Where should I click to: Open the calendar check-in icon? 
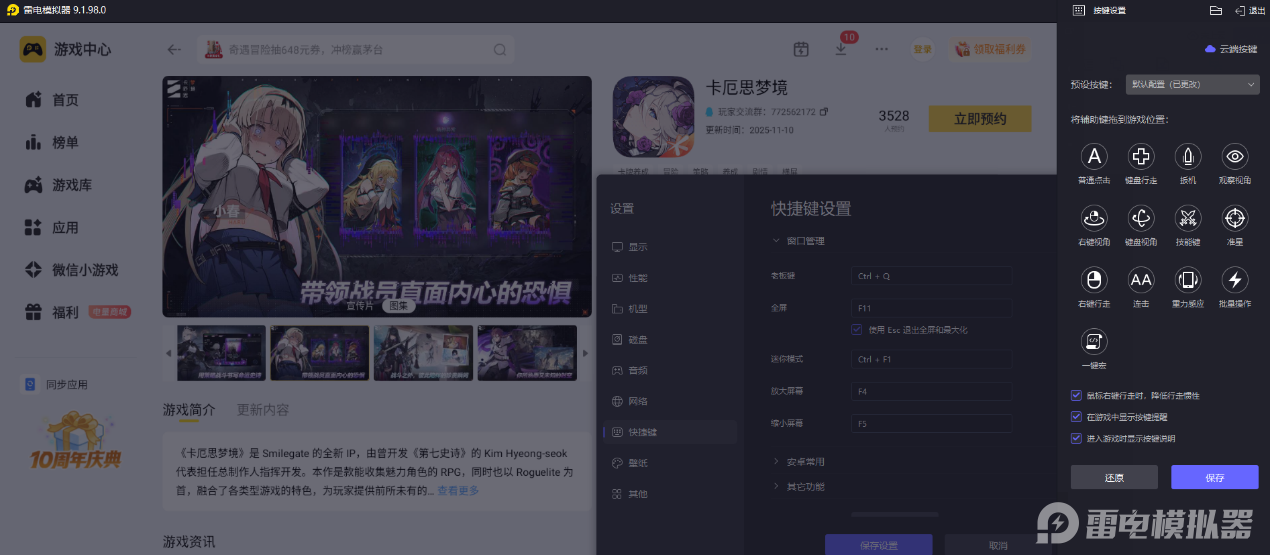click(801, 49)
